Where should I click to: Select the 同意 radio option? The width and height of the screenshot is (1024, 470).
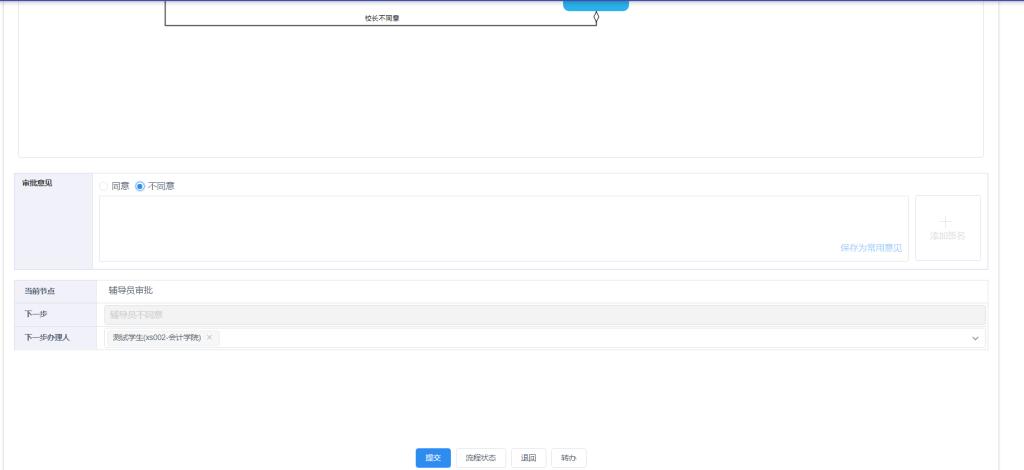104,186
